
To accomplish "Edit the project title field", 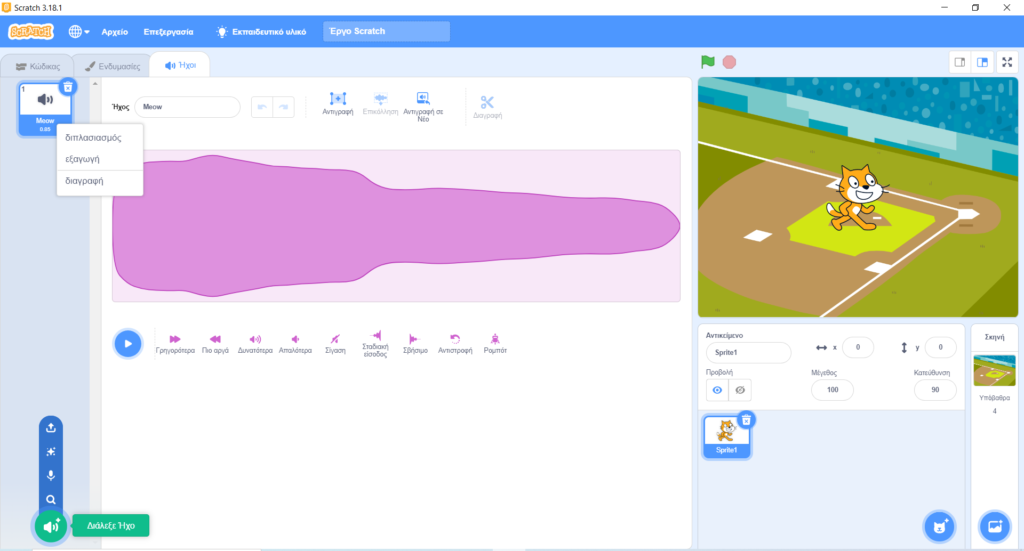I will 386,31.
